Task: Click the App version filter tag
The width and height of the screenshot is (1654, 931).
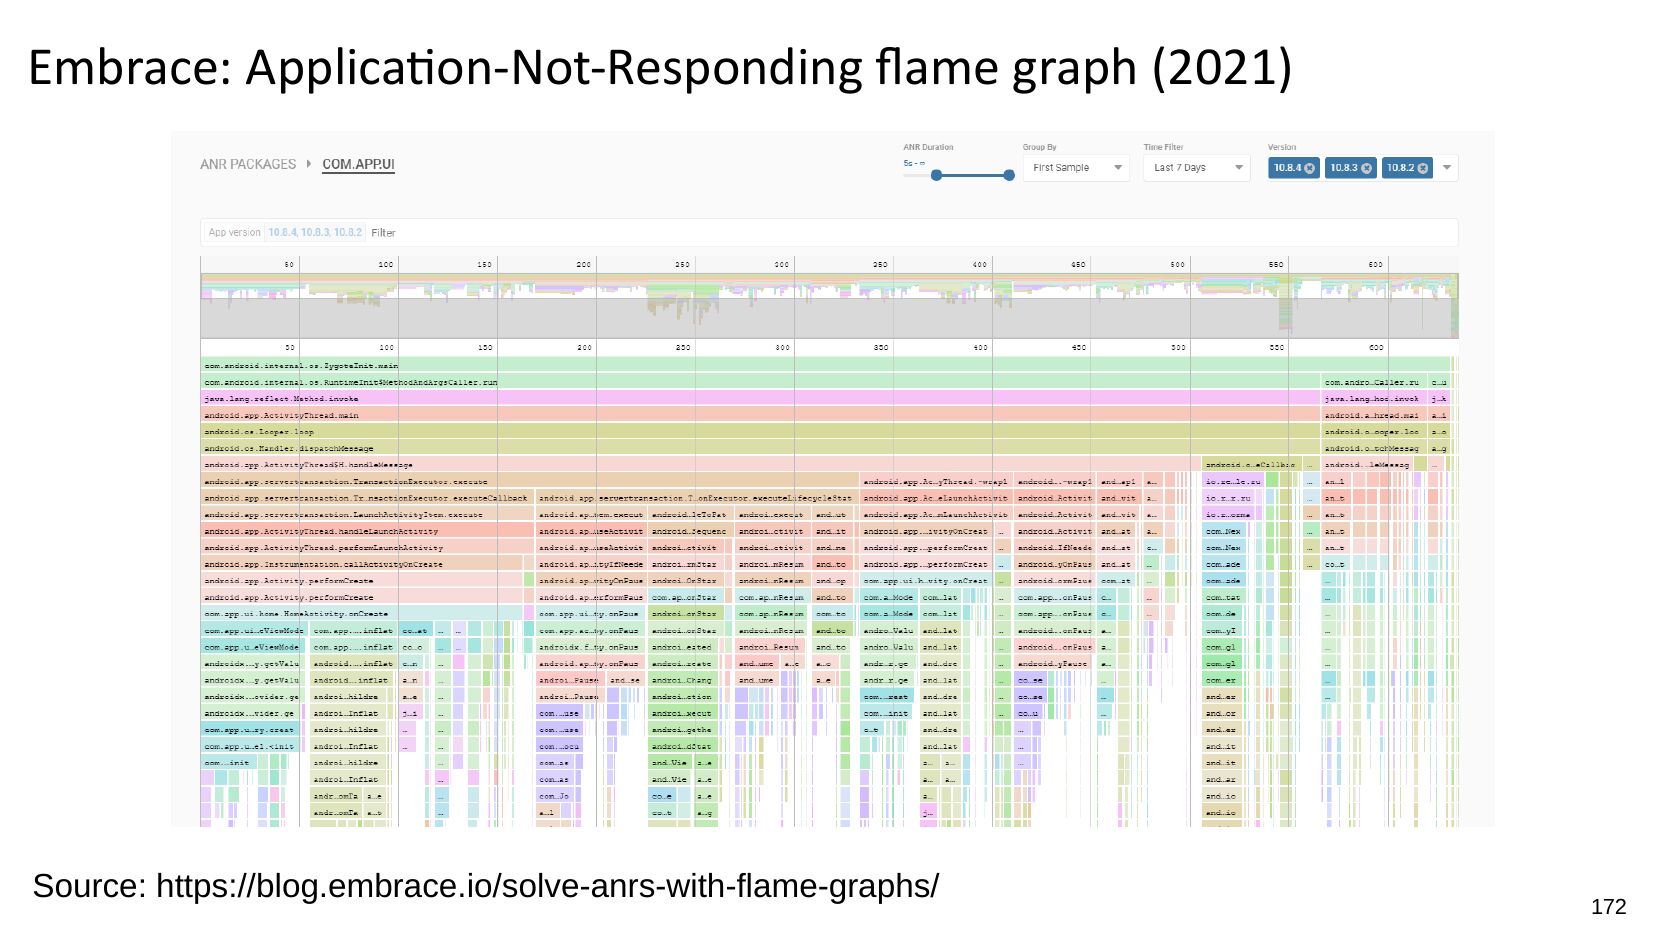Action: [x=284, y=232]
